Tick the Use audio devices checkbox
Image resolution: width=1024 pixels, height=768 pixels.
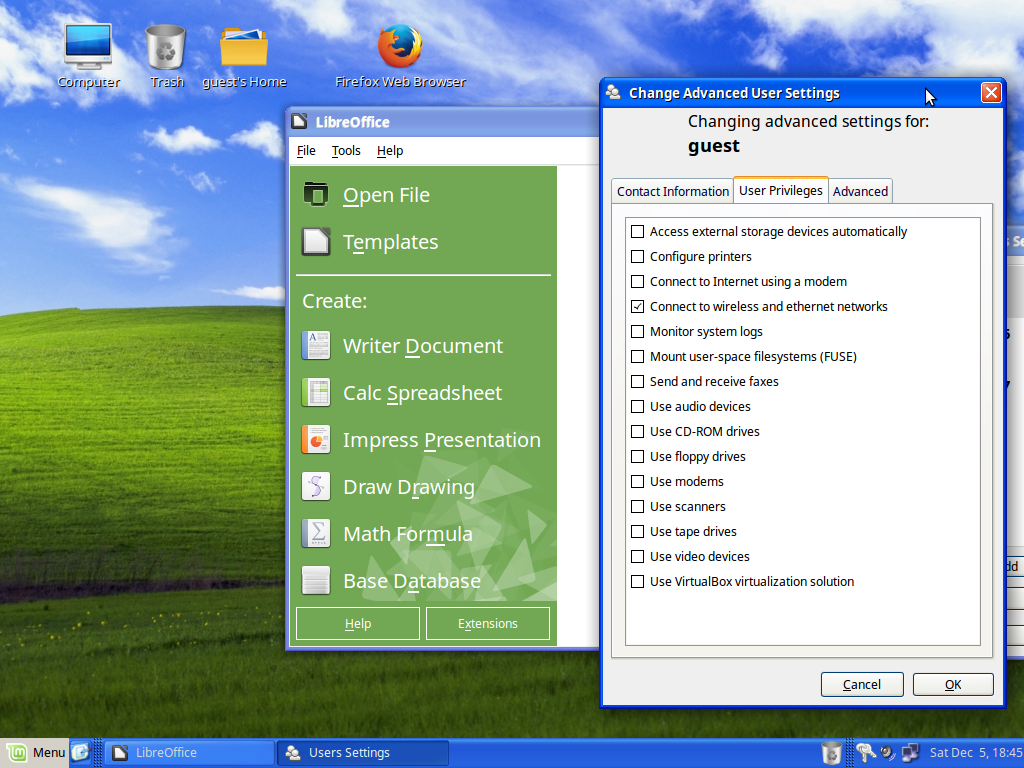[x=638, y=407]
